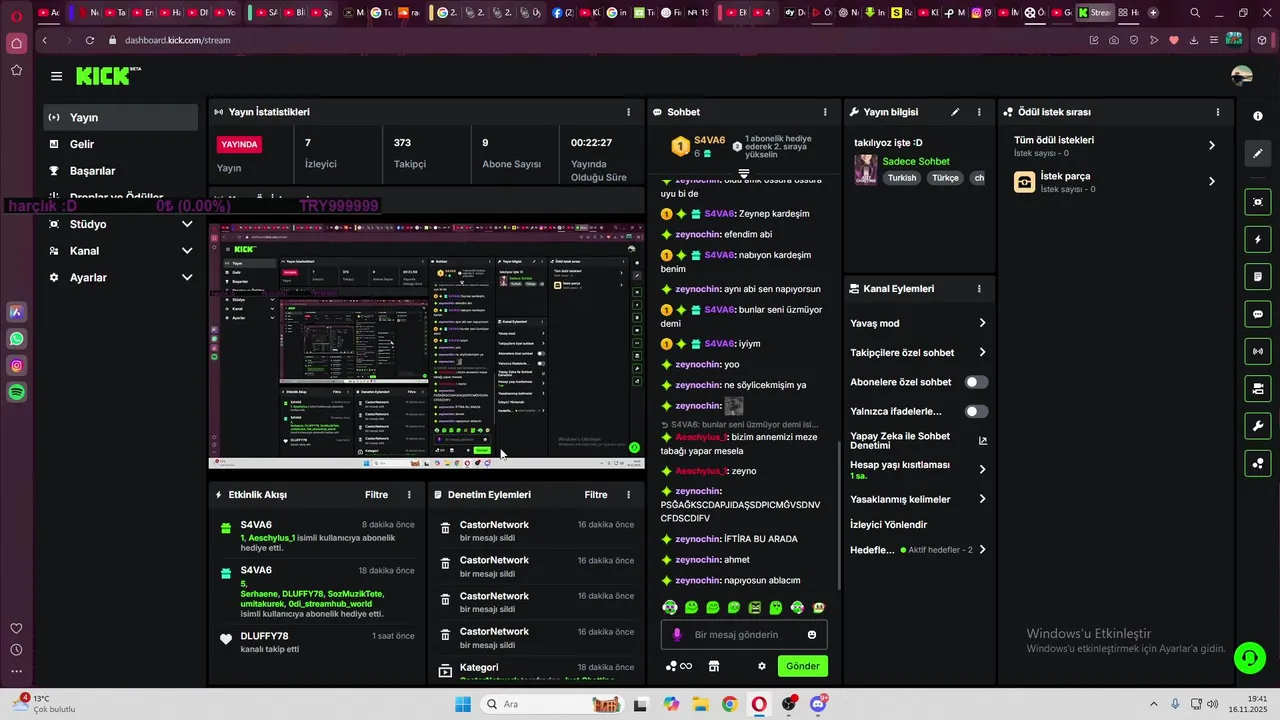1280x720 pixels.
Task: Open the shop icon below the chat input
Action: coord(714,666)
